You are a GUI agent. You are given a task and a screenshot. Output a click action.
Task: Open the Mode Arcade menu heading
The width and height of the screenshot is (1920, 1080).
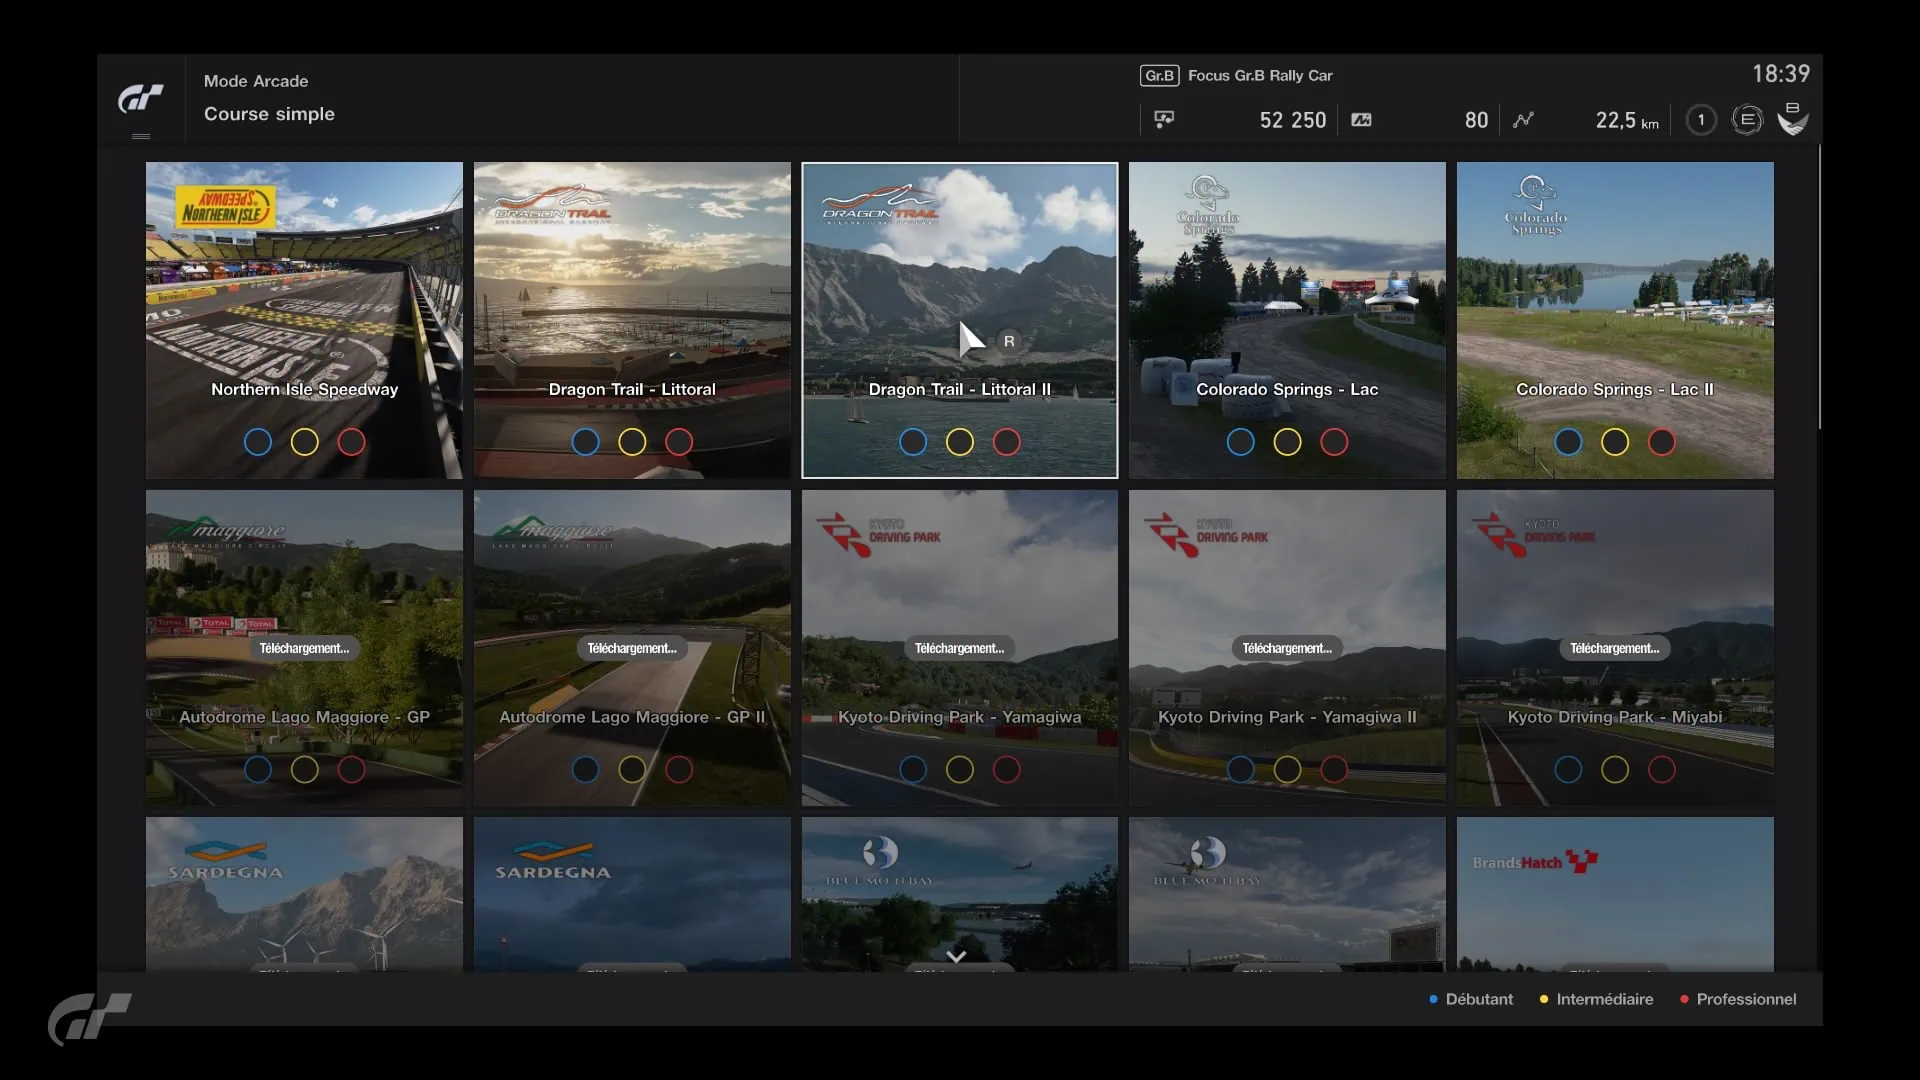(x=256, y=81)
